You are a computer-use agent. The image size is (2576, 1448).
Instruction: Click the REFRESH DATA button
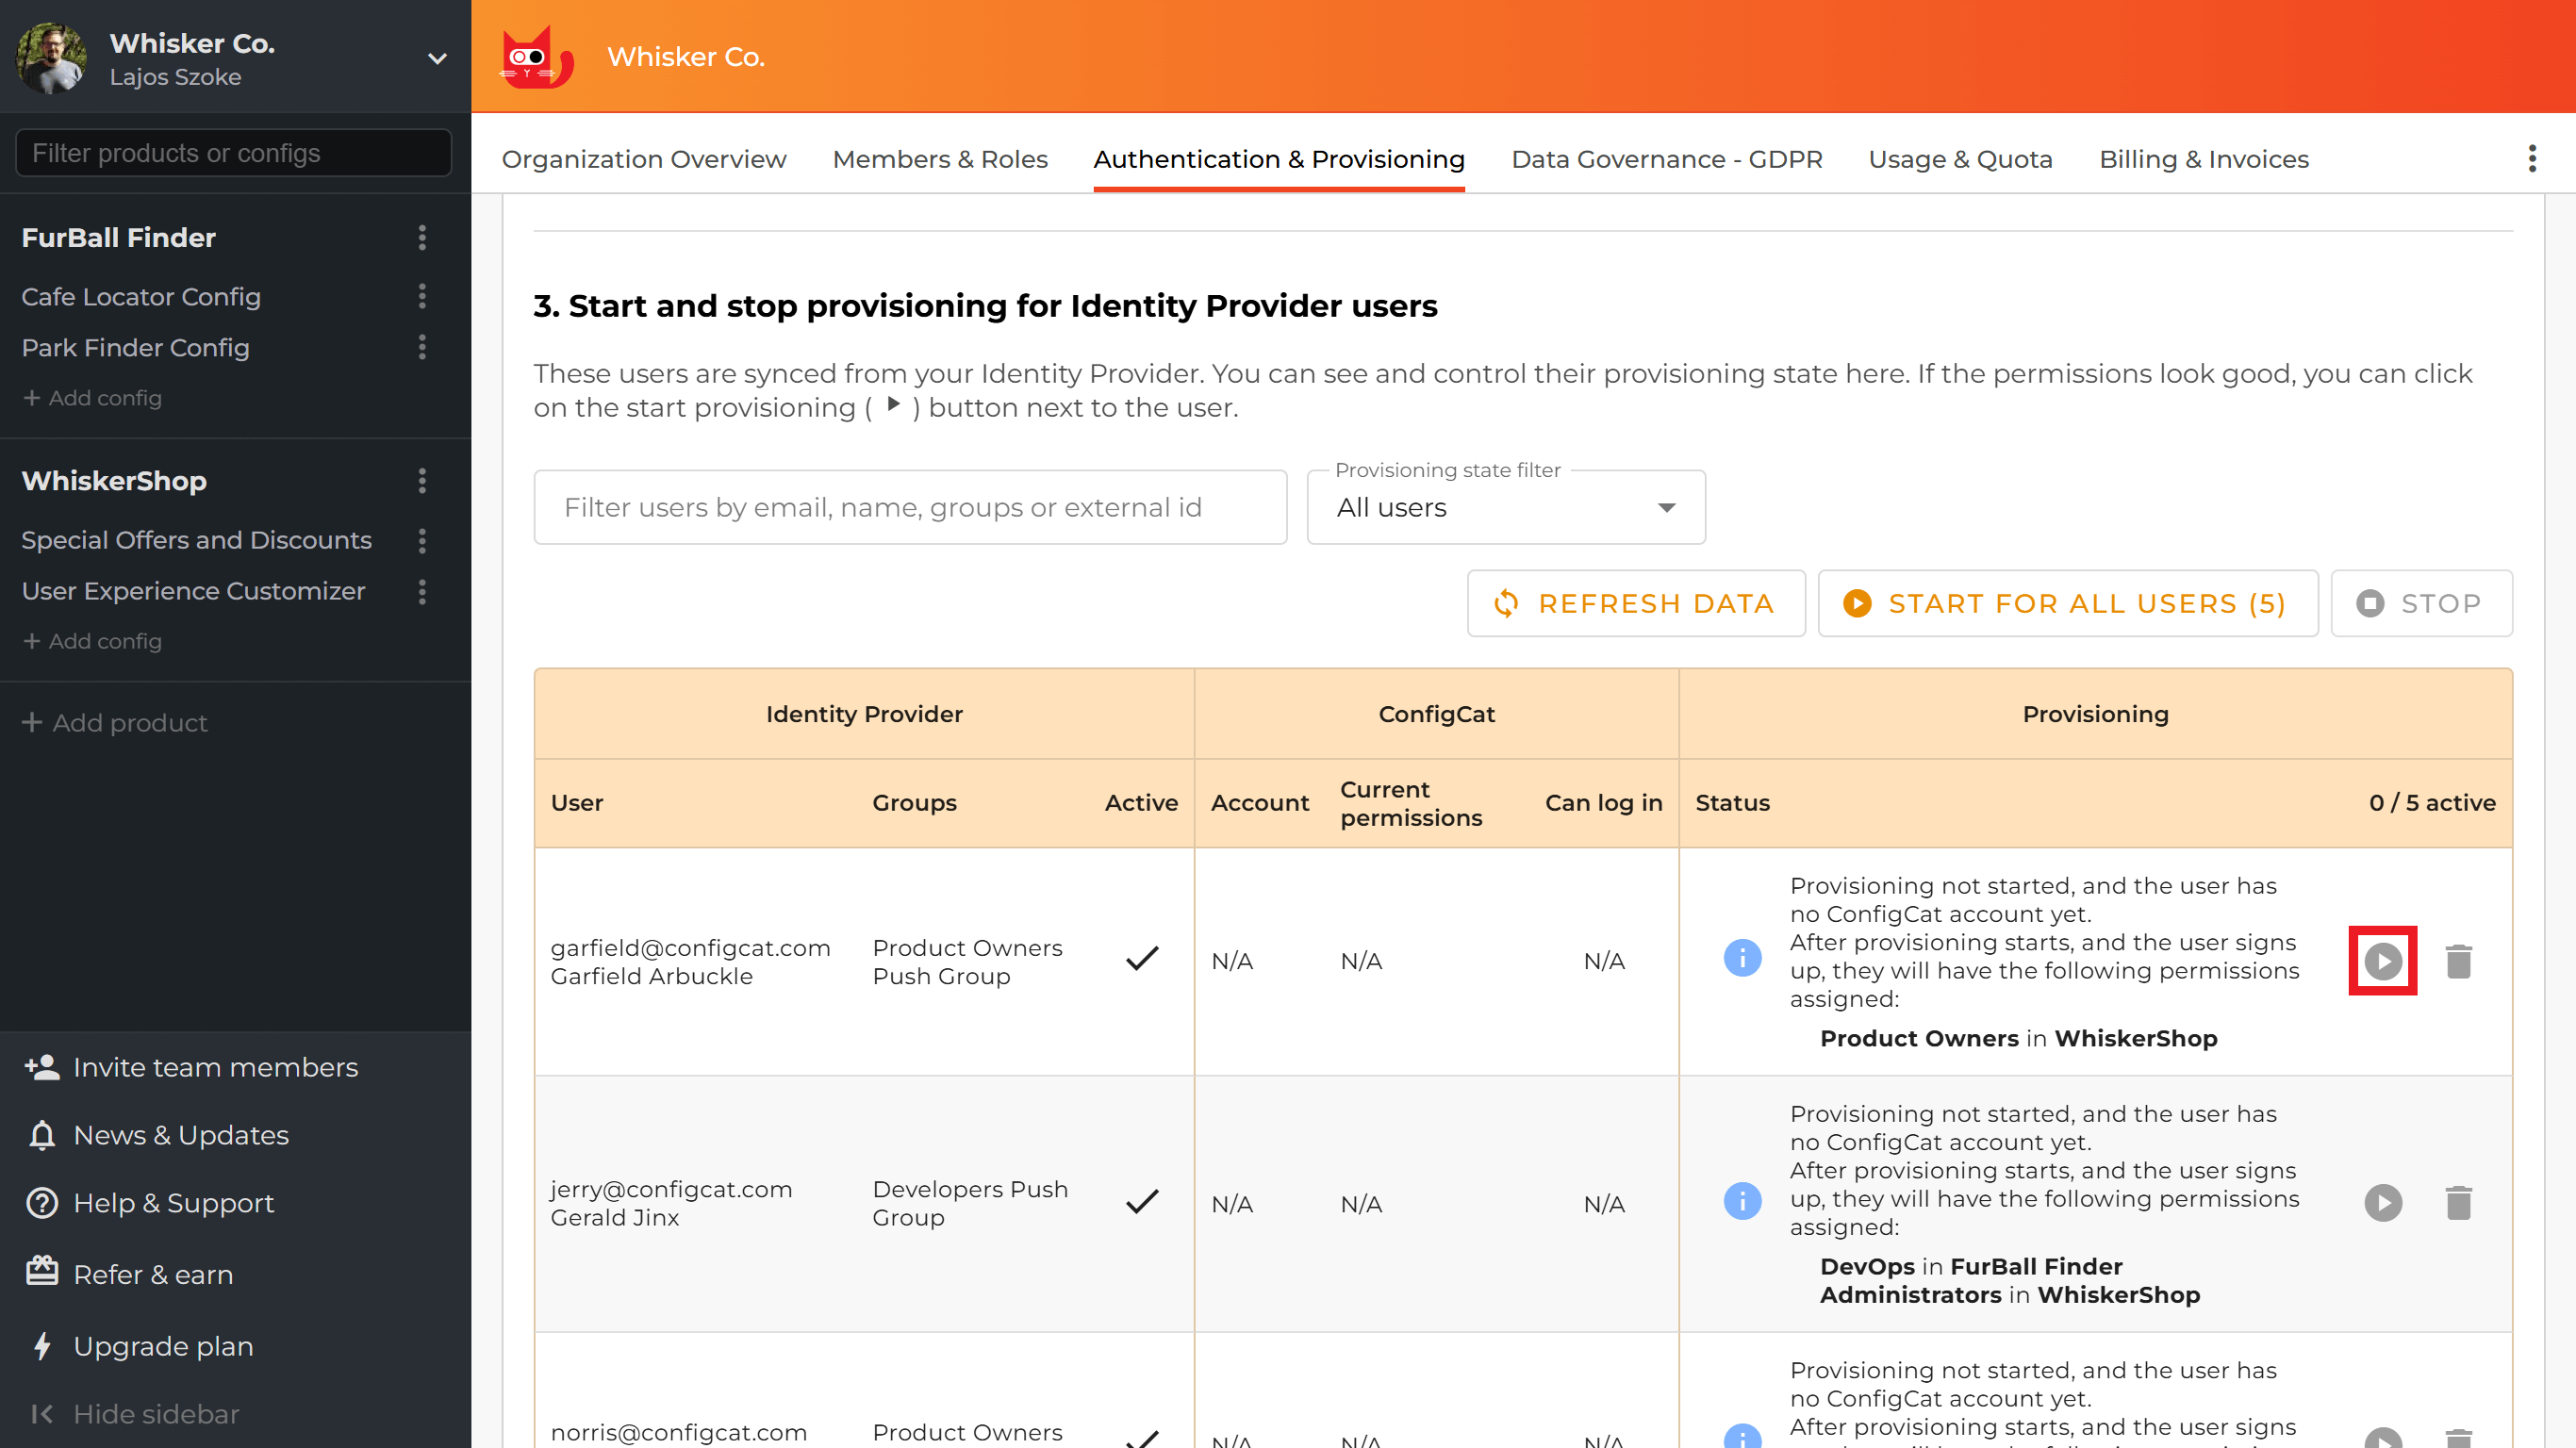1635,603
